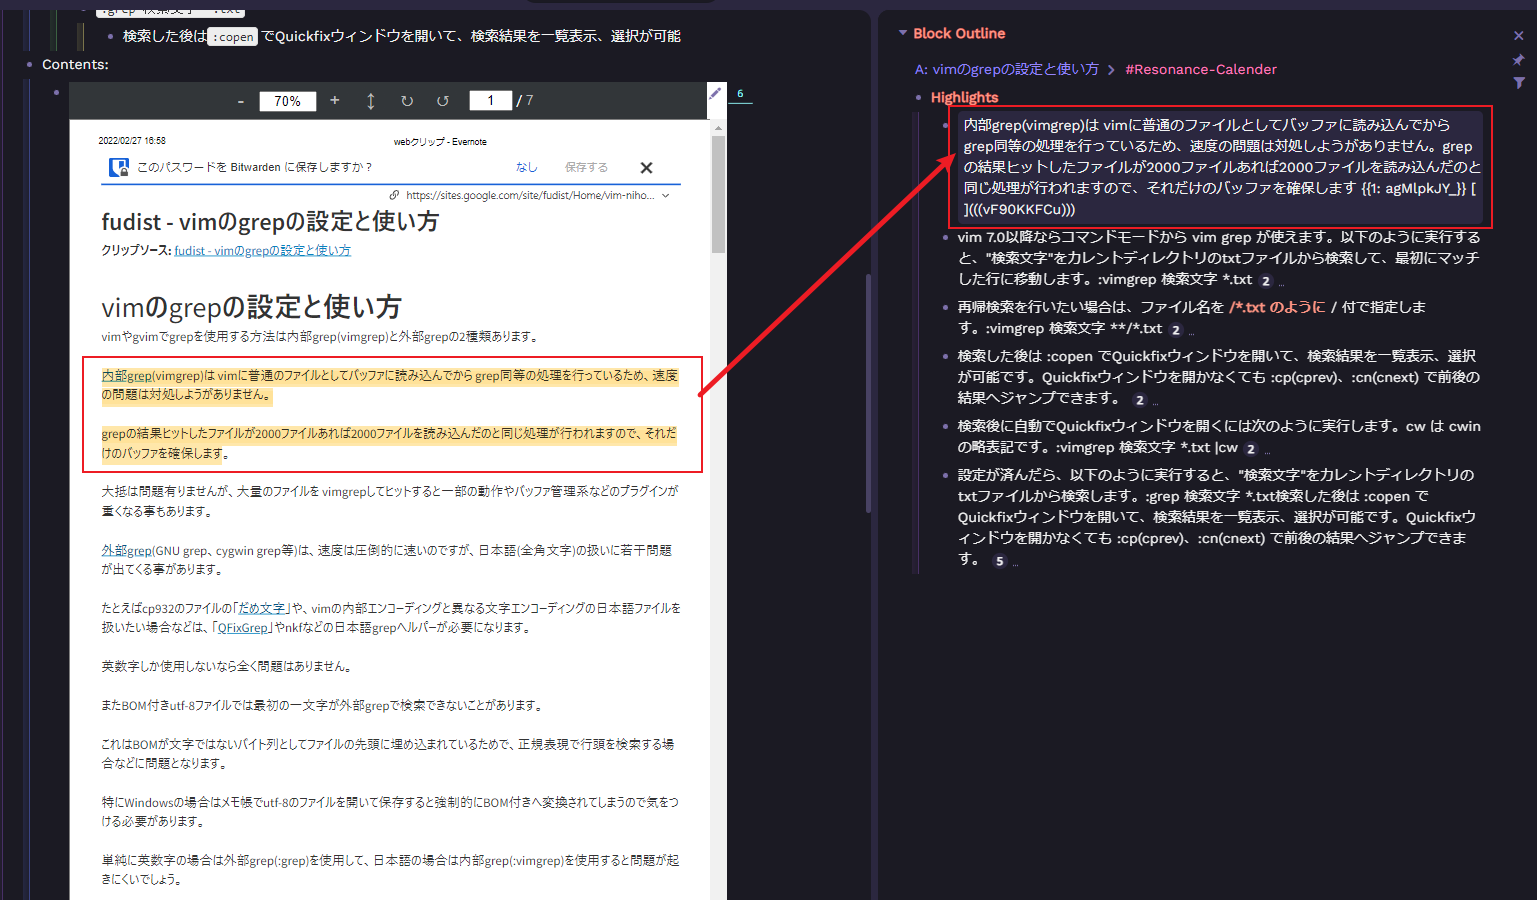Open the reference count 6 next to PDF
The width and height of the screenshot is (1537, 900).
pos(740,94)
